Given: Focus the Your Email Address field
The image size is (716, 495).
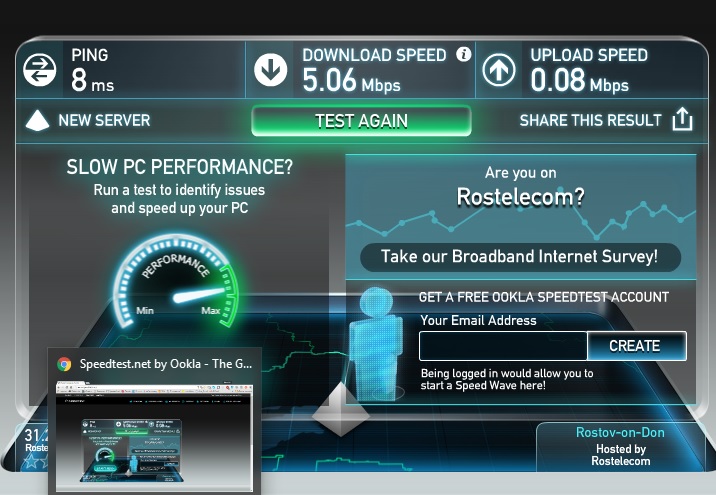Looking at the screenshot, I should [x=503, y=346].
